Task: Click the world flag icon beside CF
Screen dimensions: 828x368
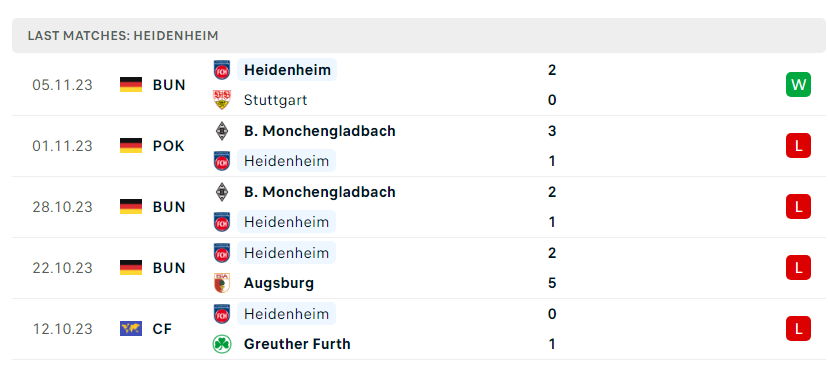Action: click(x=131, y=329)
